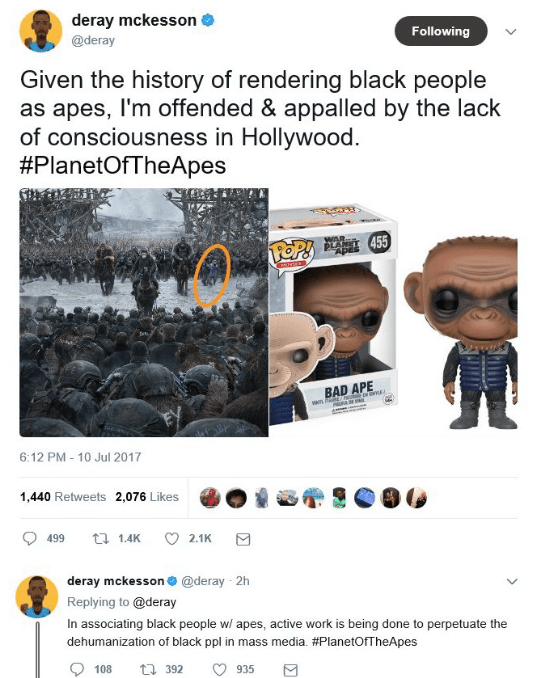Open the 2,076 Likes list
540x678 pixels.
pos(147,497)
